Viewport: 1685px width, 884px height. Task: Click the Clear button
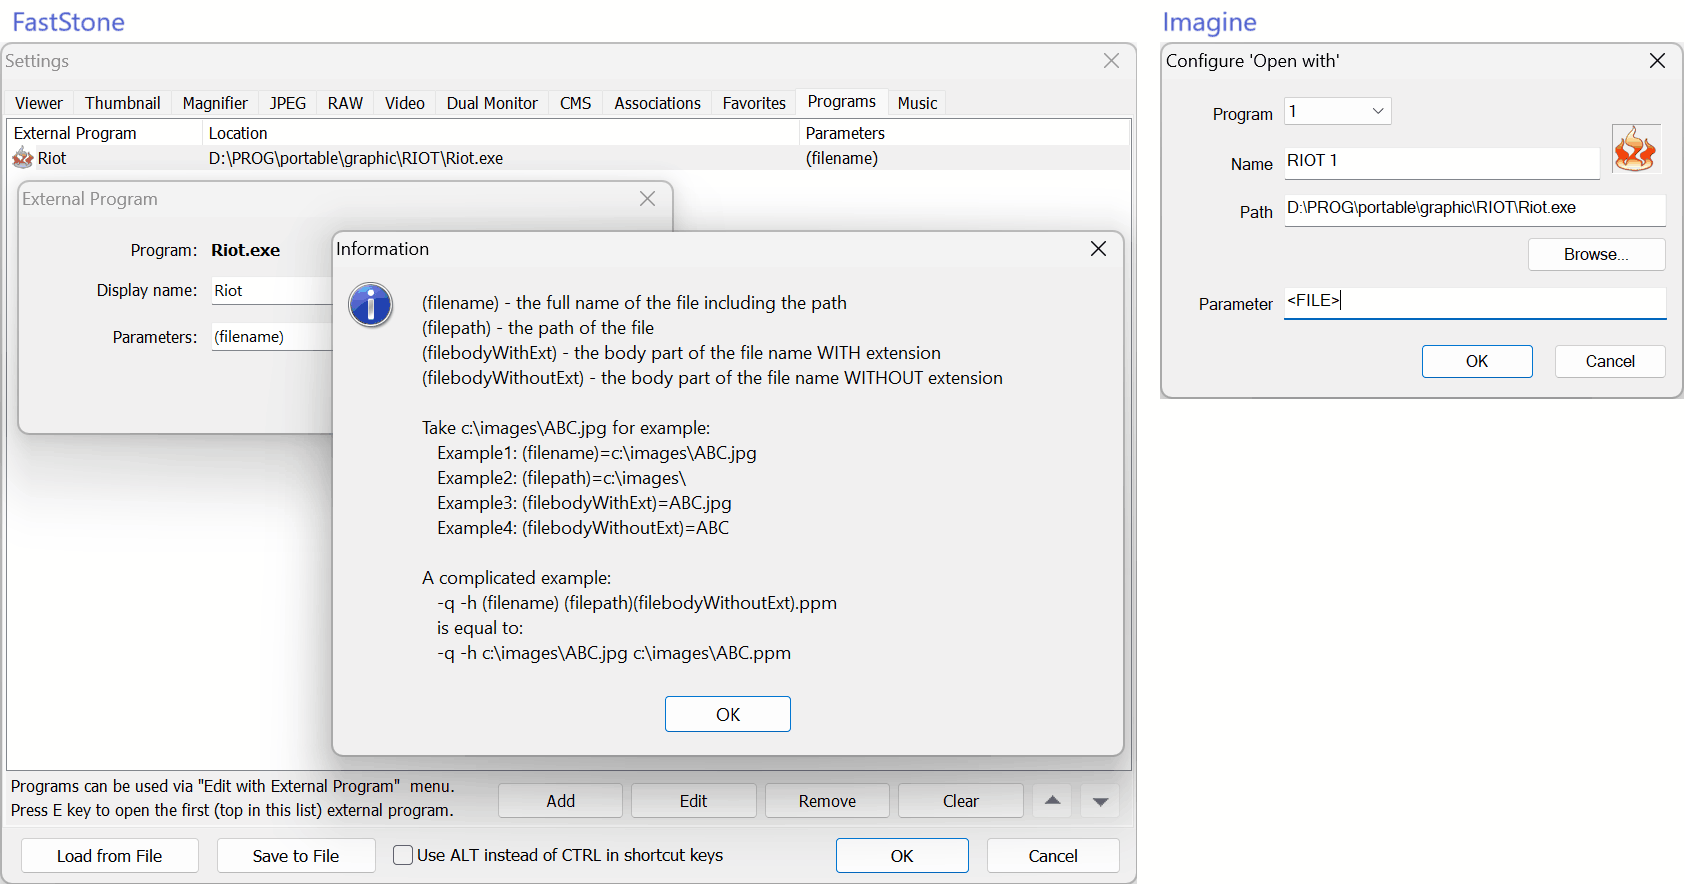point(961,801)
